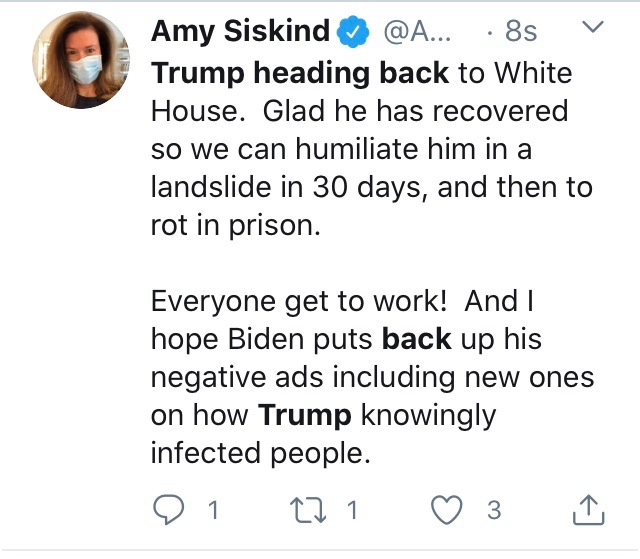Click bold 'Trump' before 'knowingly'
The width and height of the screenshot is (640, 559).
coord(304,416)
